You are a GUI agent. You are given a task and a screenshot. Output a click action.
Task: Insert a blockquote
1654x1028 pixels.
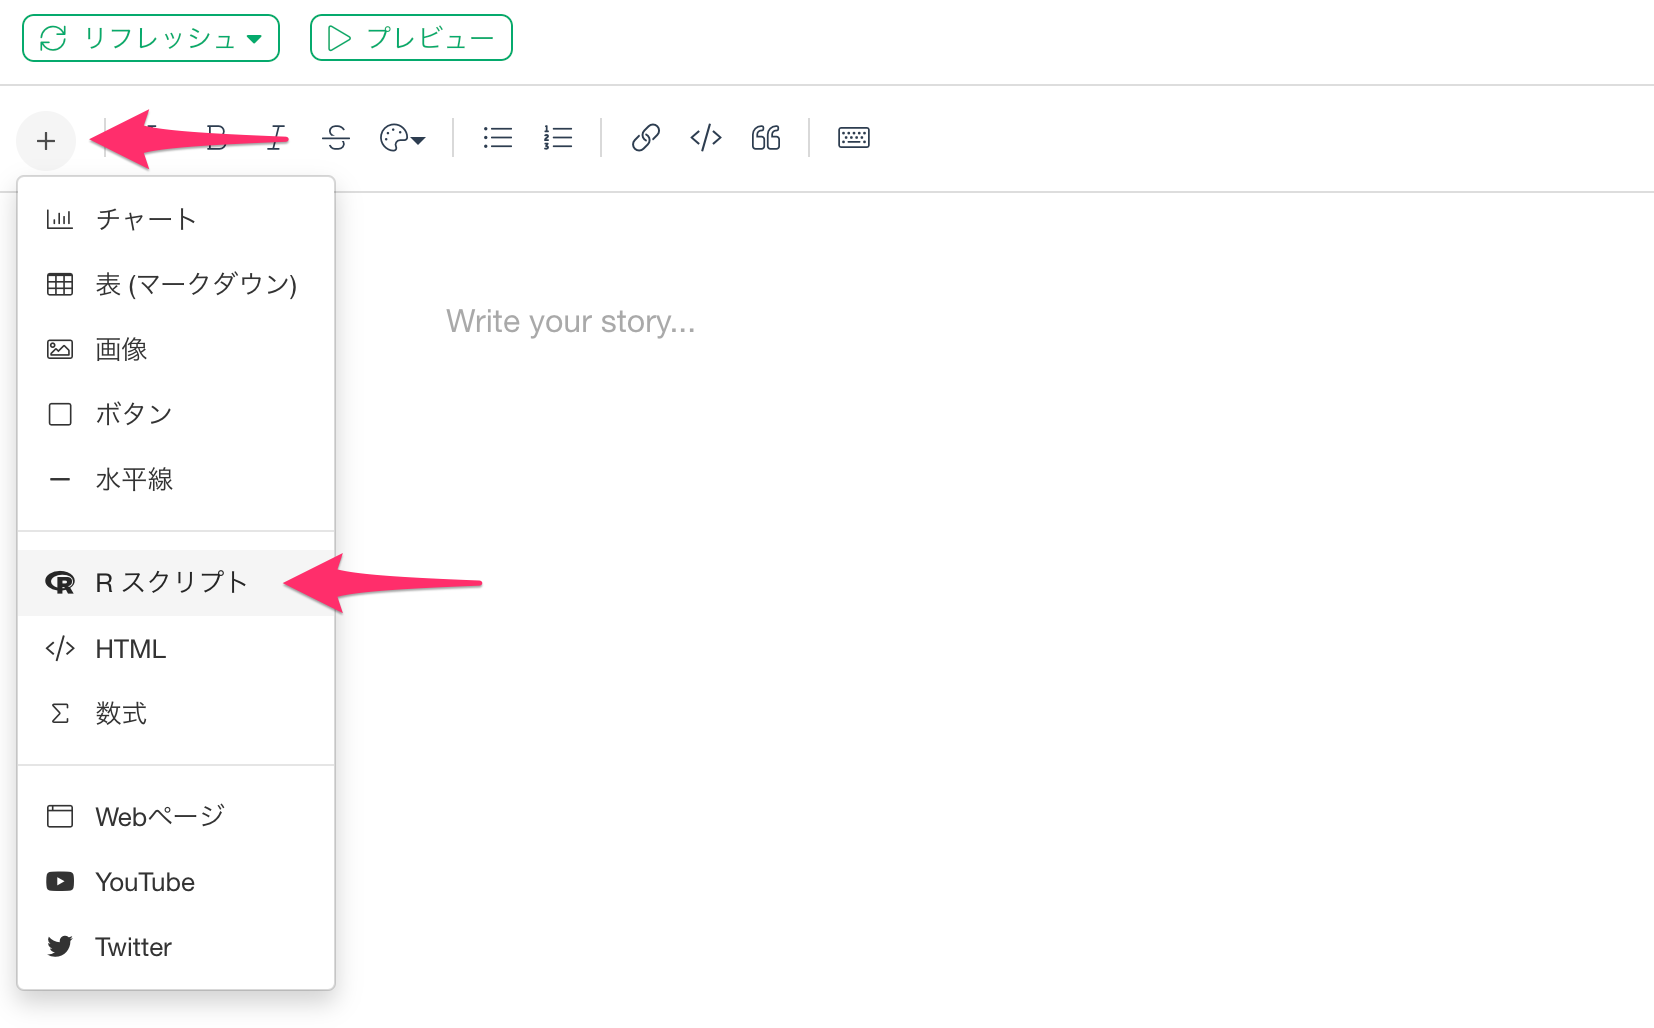coord(766,138)
